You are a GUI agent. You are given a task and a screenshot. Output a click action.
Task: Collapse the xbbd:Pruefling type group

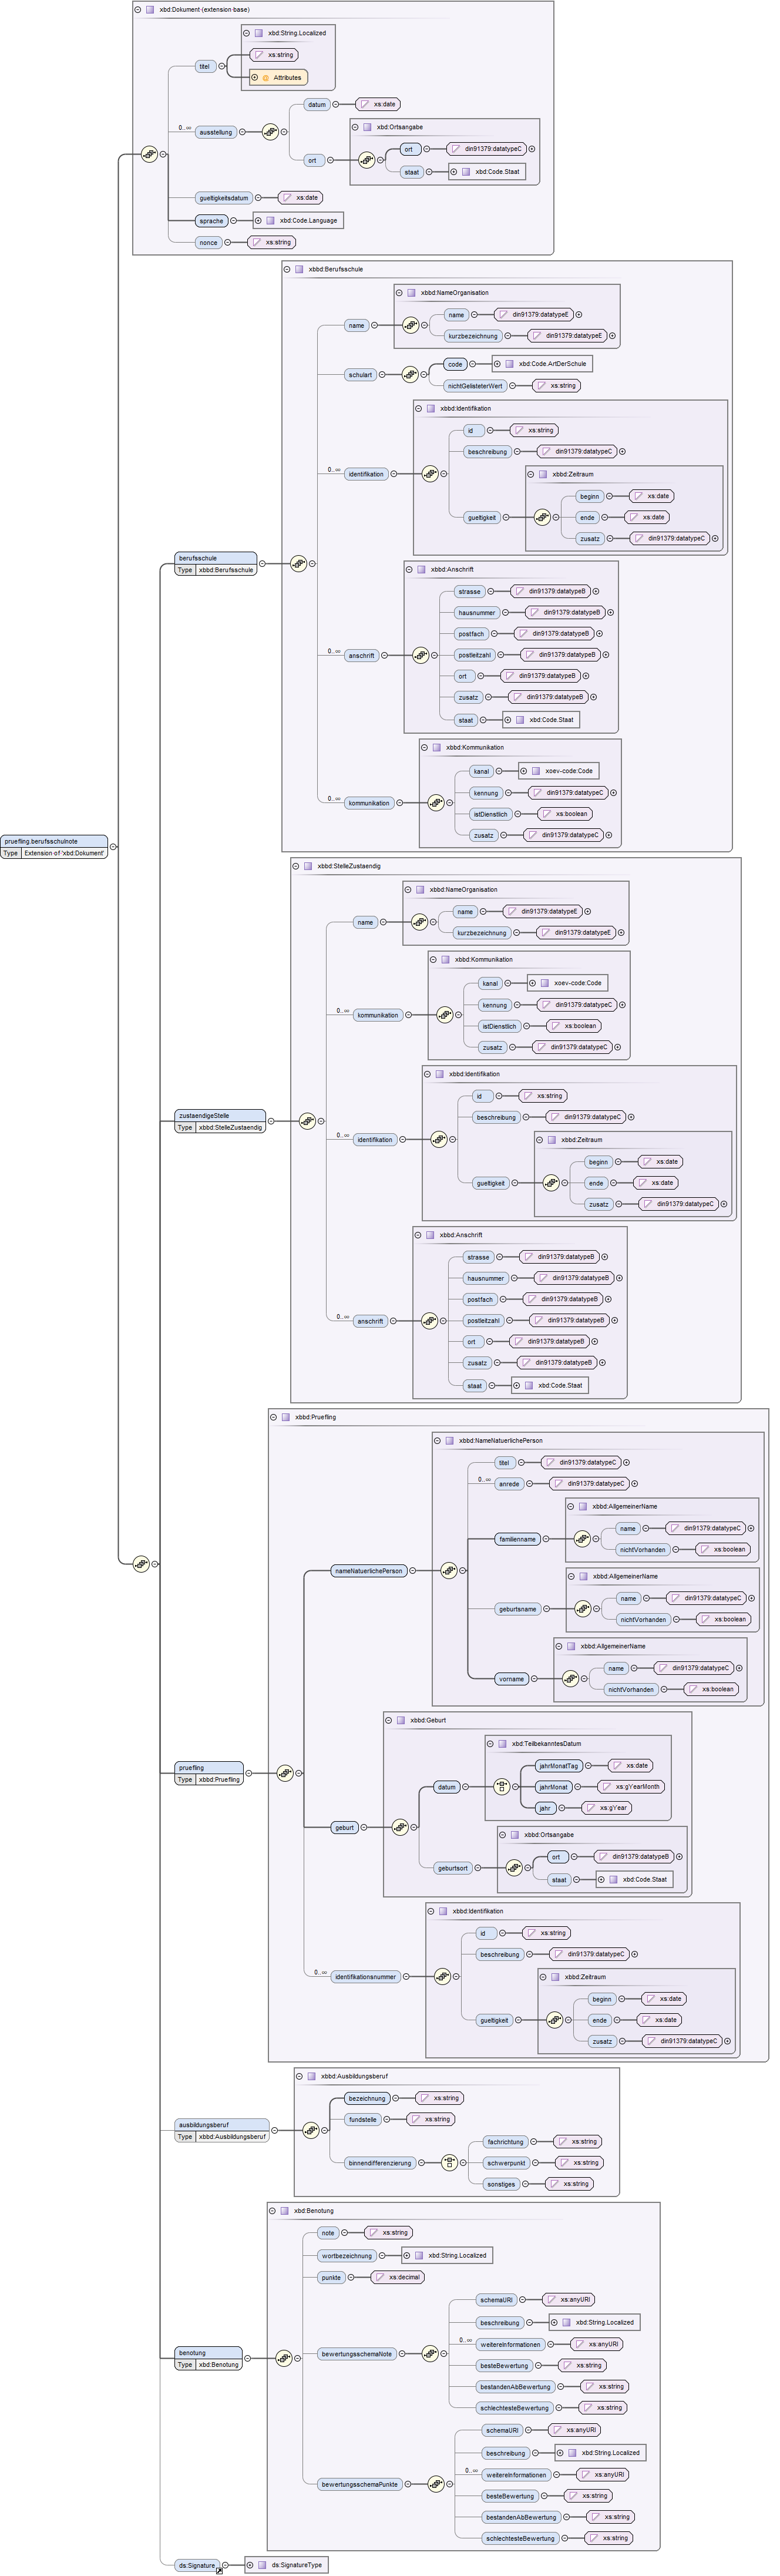[274, 1417]
